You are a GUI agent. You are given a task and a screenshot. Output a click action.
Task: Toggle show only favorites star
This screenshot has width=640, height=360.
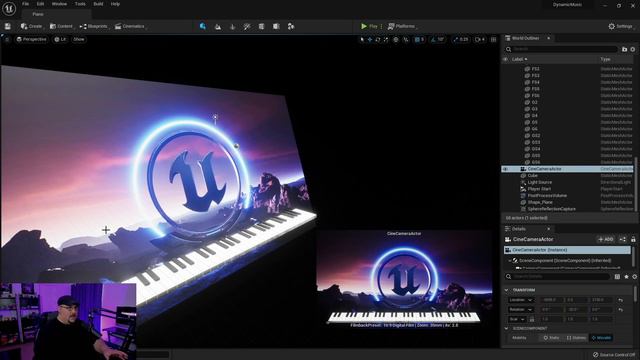(626, 277)
